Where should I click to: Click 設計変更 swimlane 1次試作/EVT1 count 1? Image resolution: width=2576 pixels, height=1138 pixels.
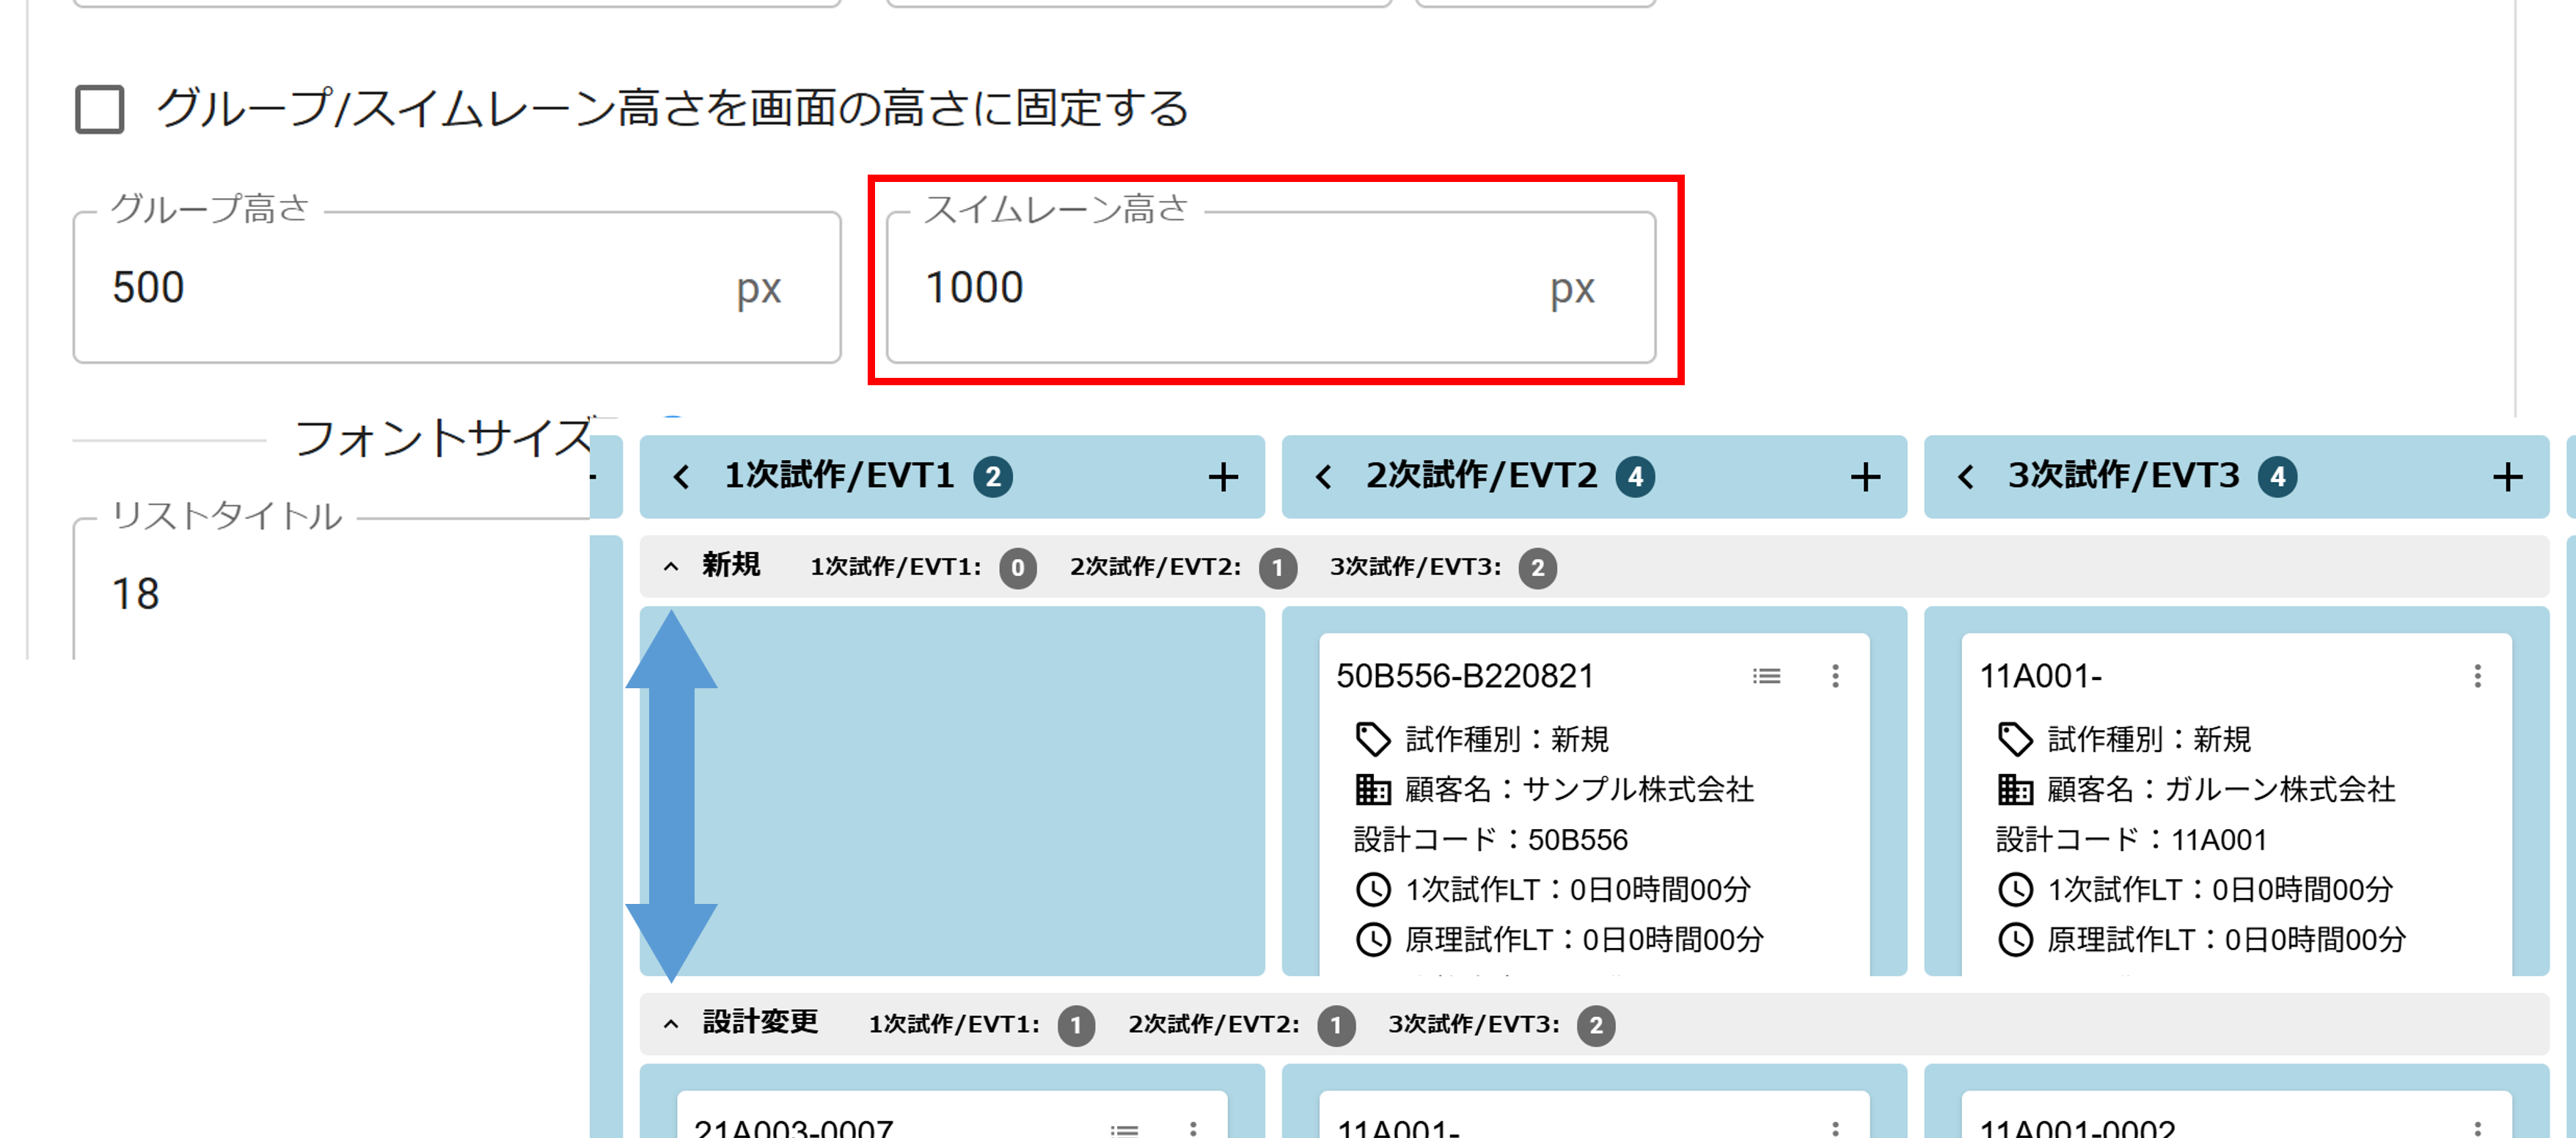pyautogui.click(x=1076, y=1025)
